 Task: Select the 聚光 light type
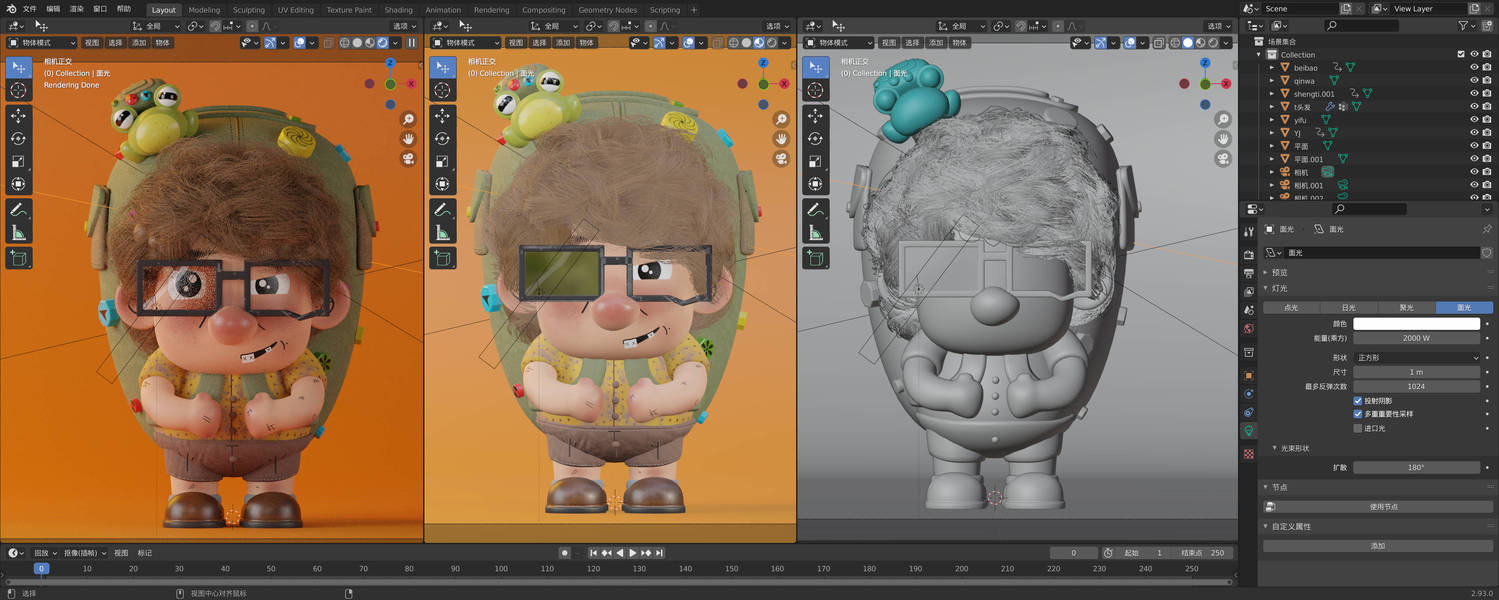[x=1406, y=308]
